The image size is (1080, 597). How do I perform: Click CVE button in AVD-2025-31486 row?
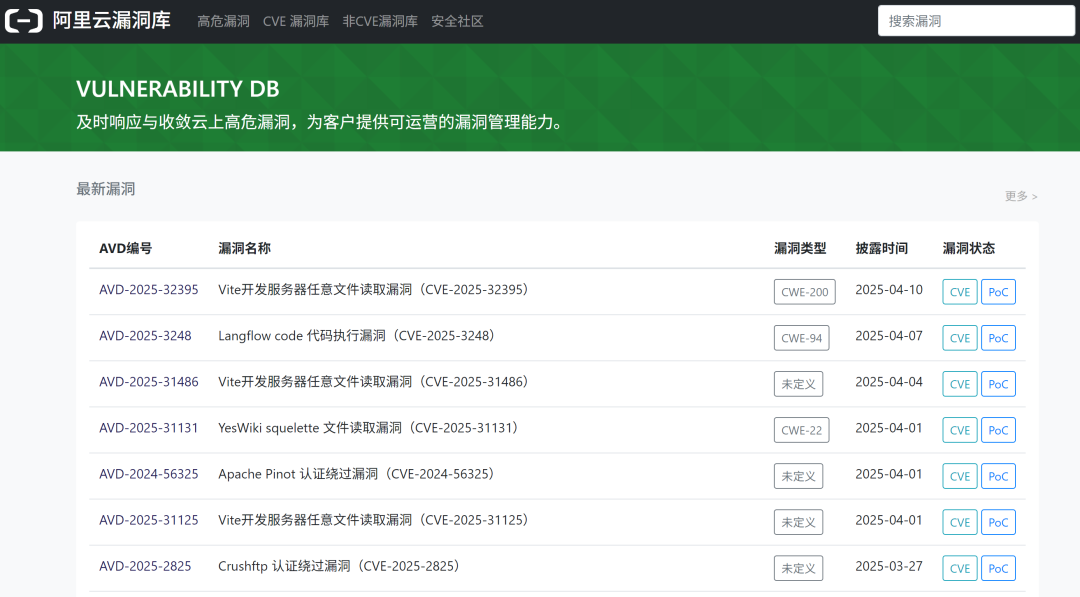959,384
